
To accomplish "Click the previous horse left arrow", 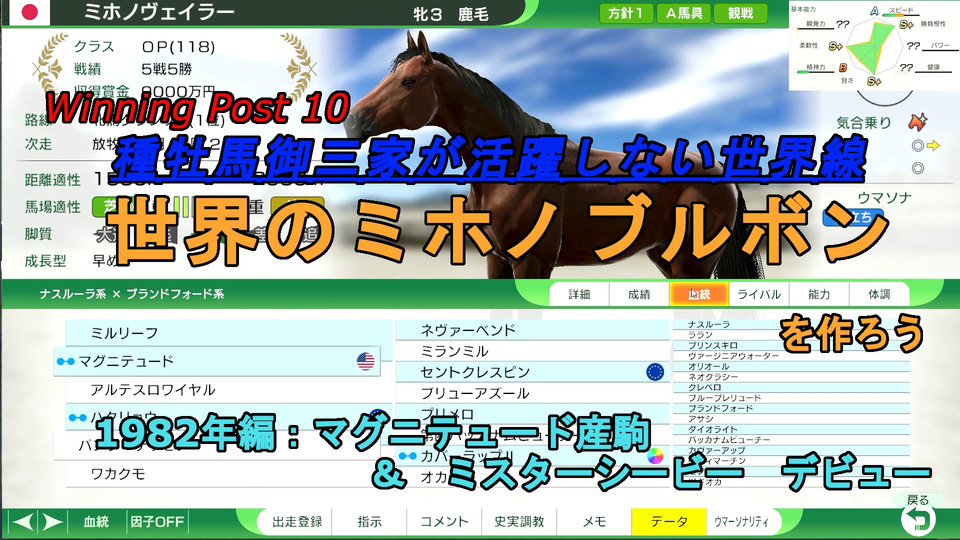I will tap(23, 522).
